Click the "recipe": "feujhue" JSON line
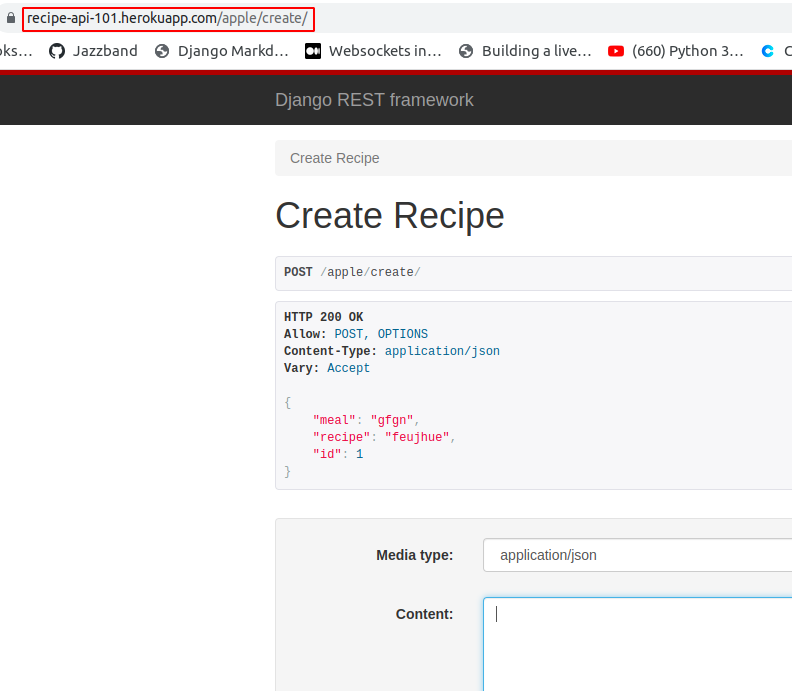The height and width of the screenshot is (691, 792). click(384, 437)
